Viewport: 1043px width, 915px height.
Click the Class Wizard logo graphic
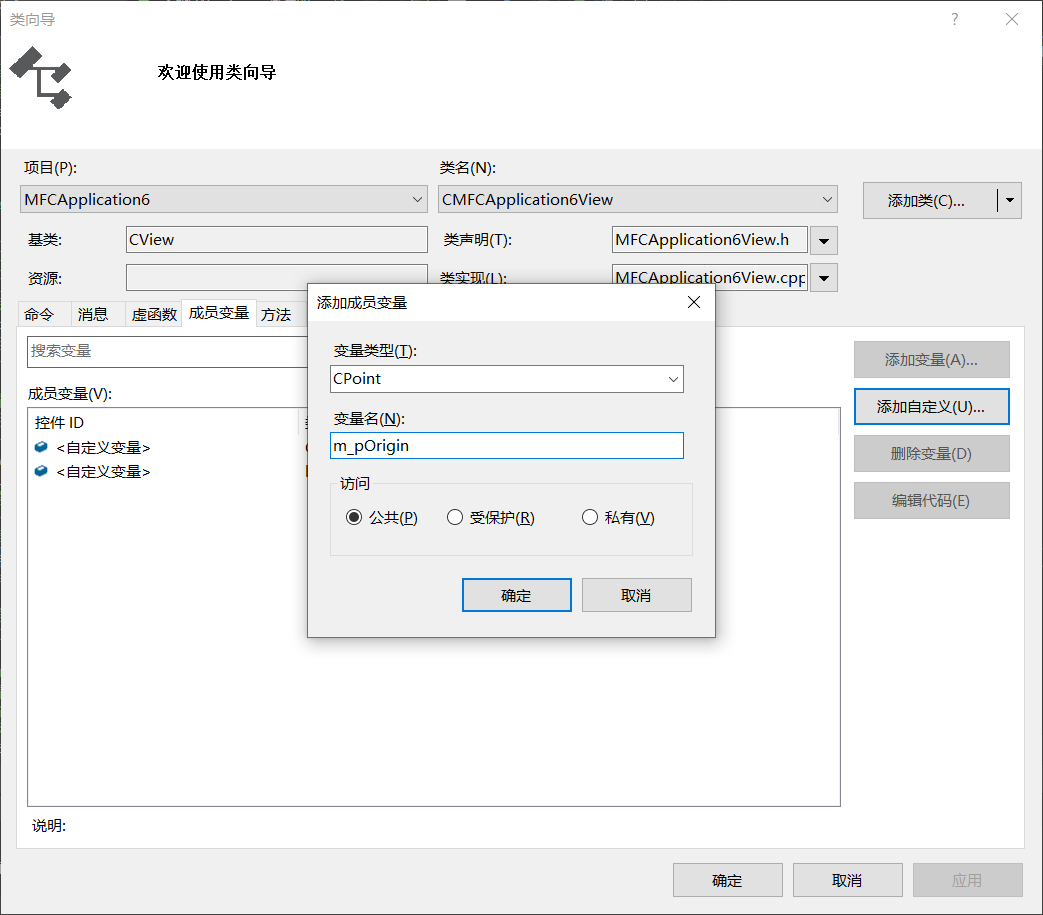40,78
